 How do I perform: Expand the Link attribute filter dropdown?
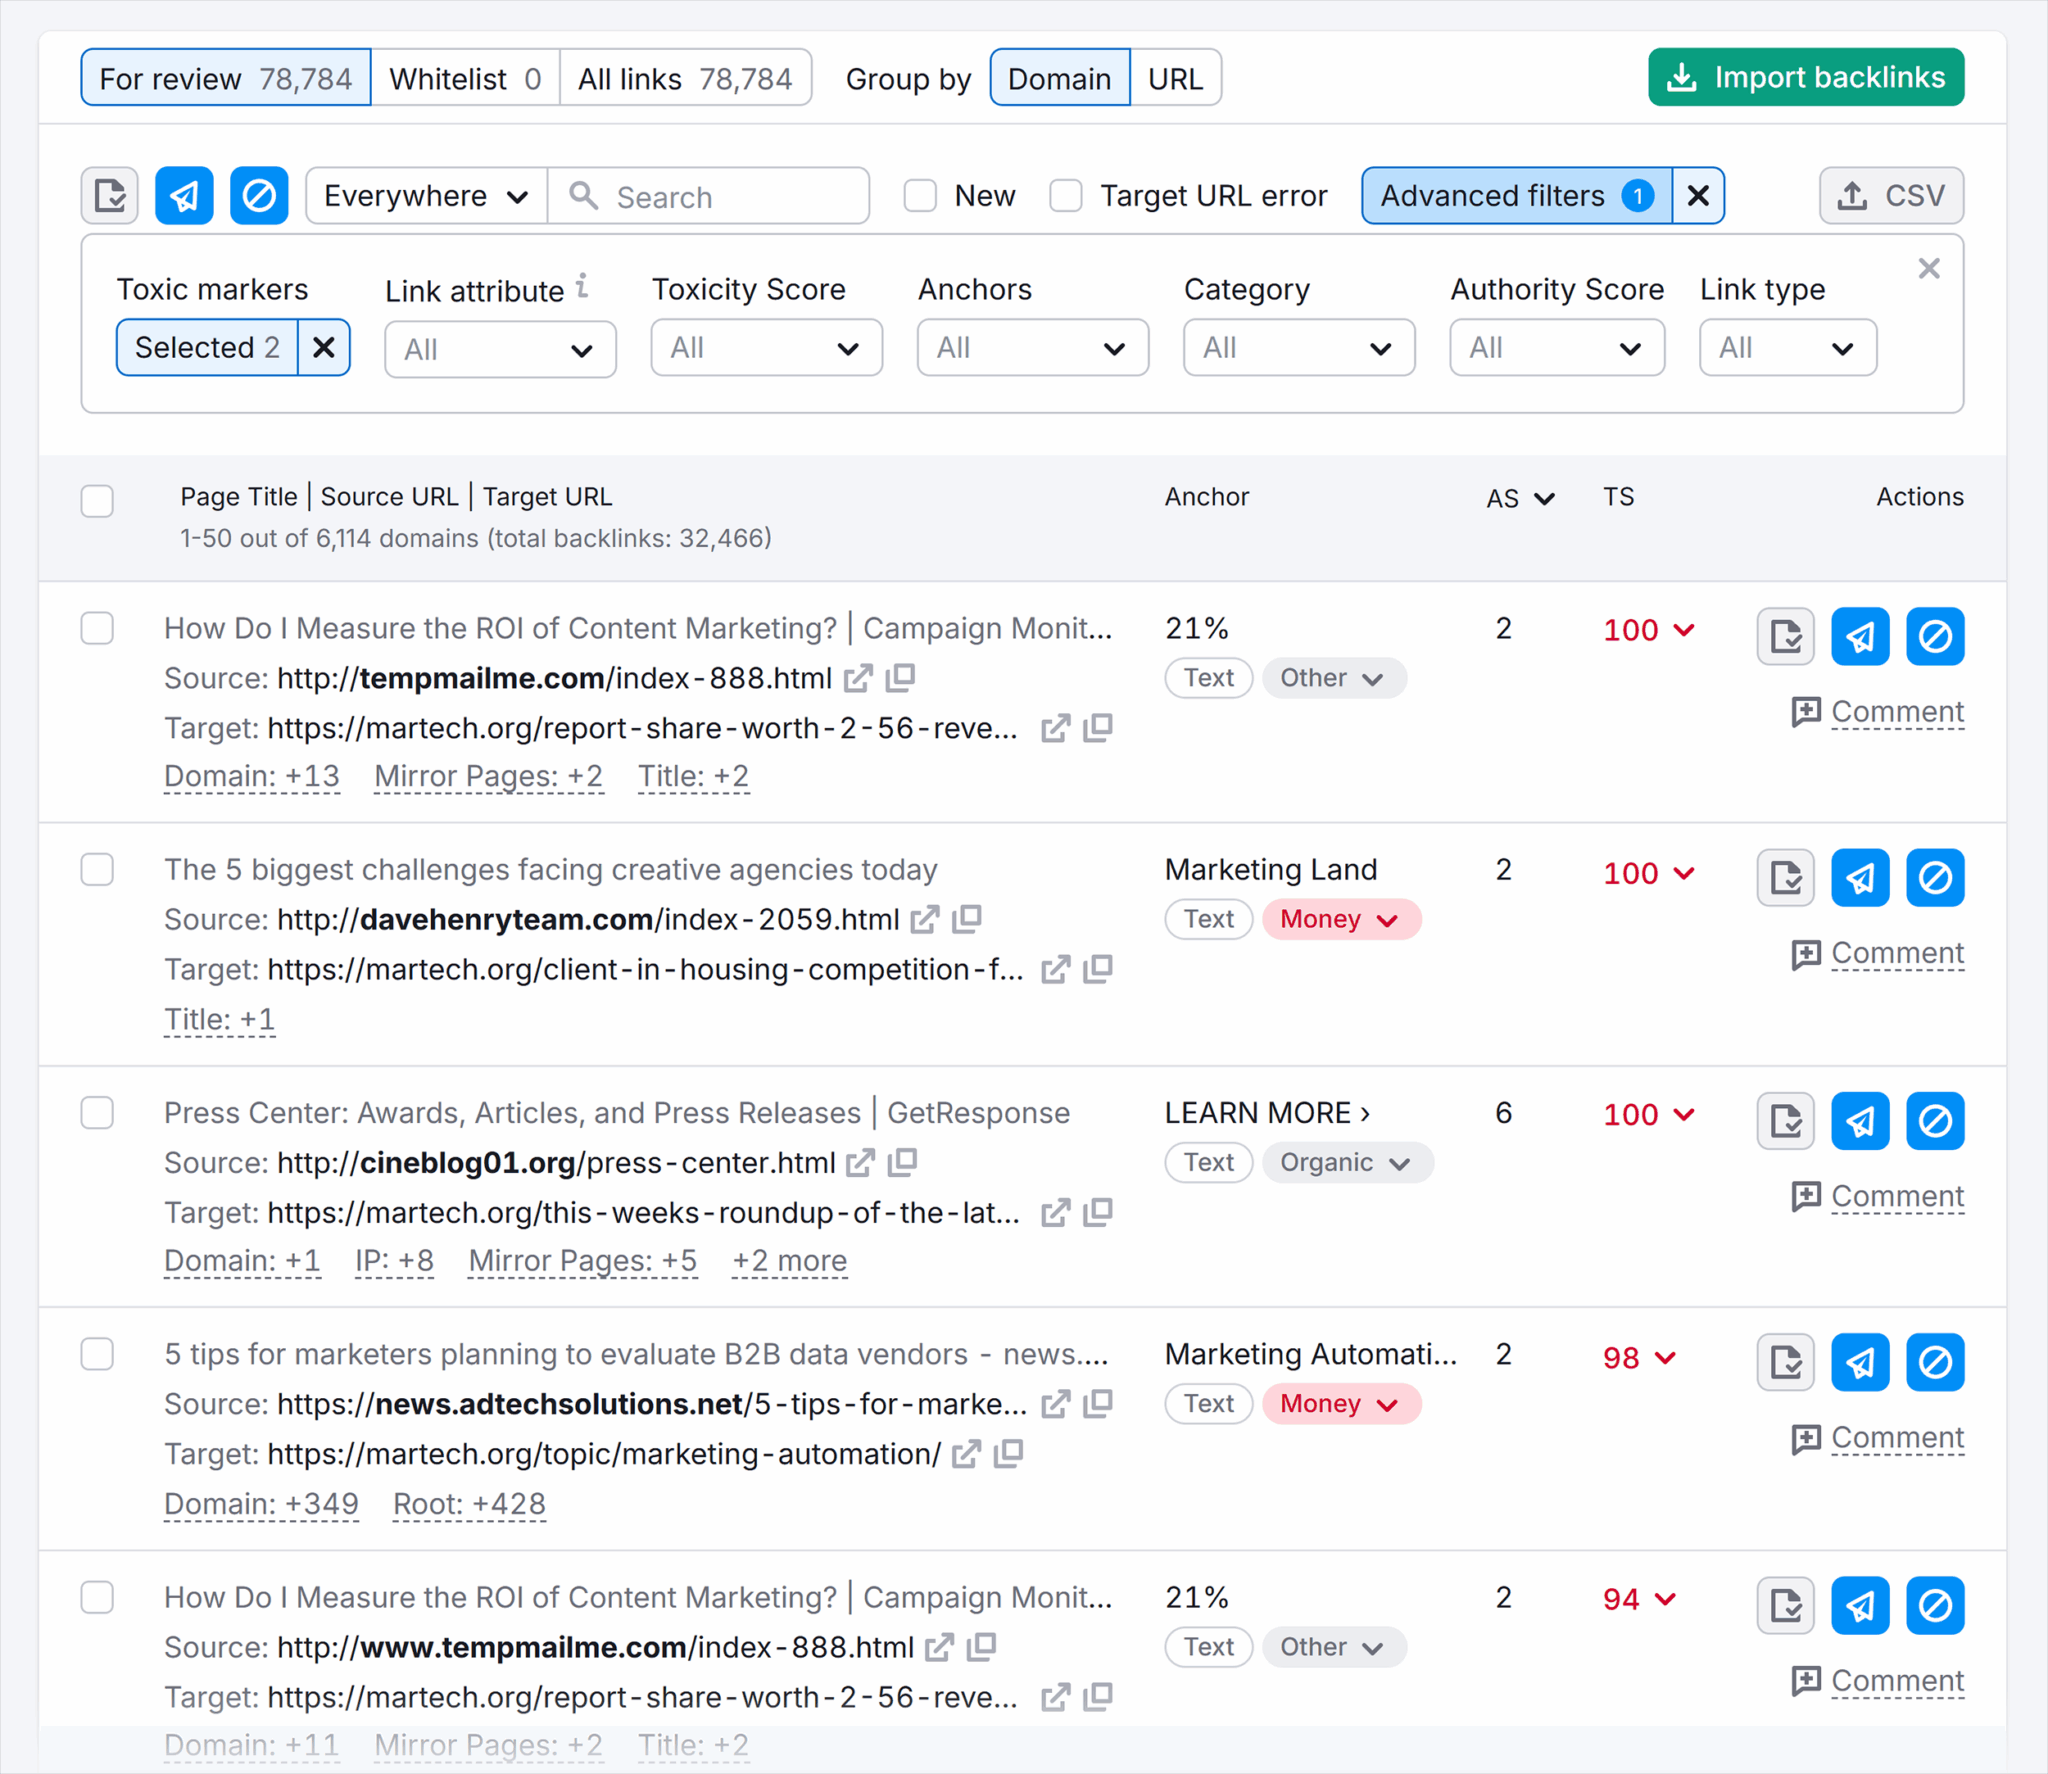(x=500, y=349)
